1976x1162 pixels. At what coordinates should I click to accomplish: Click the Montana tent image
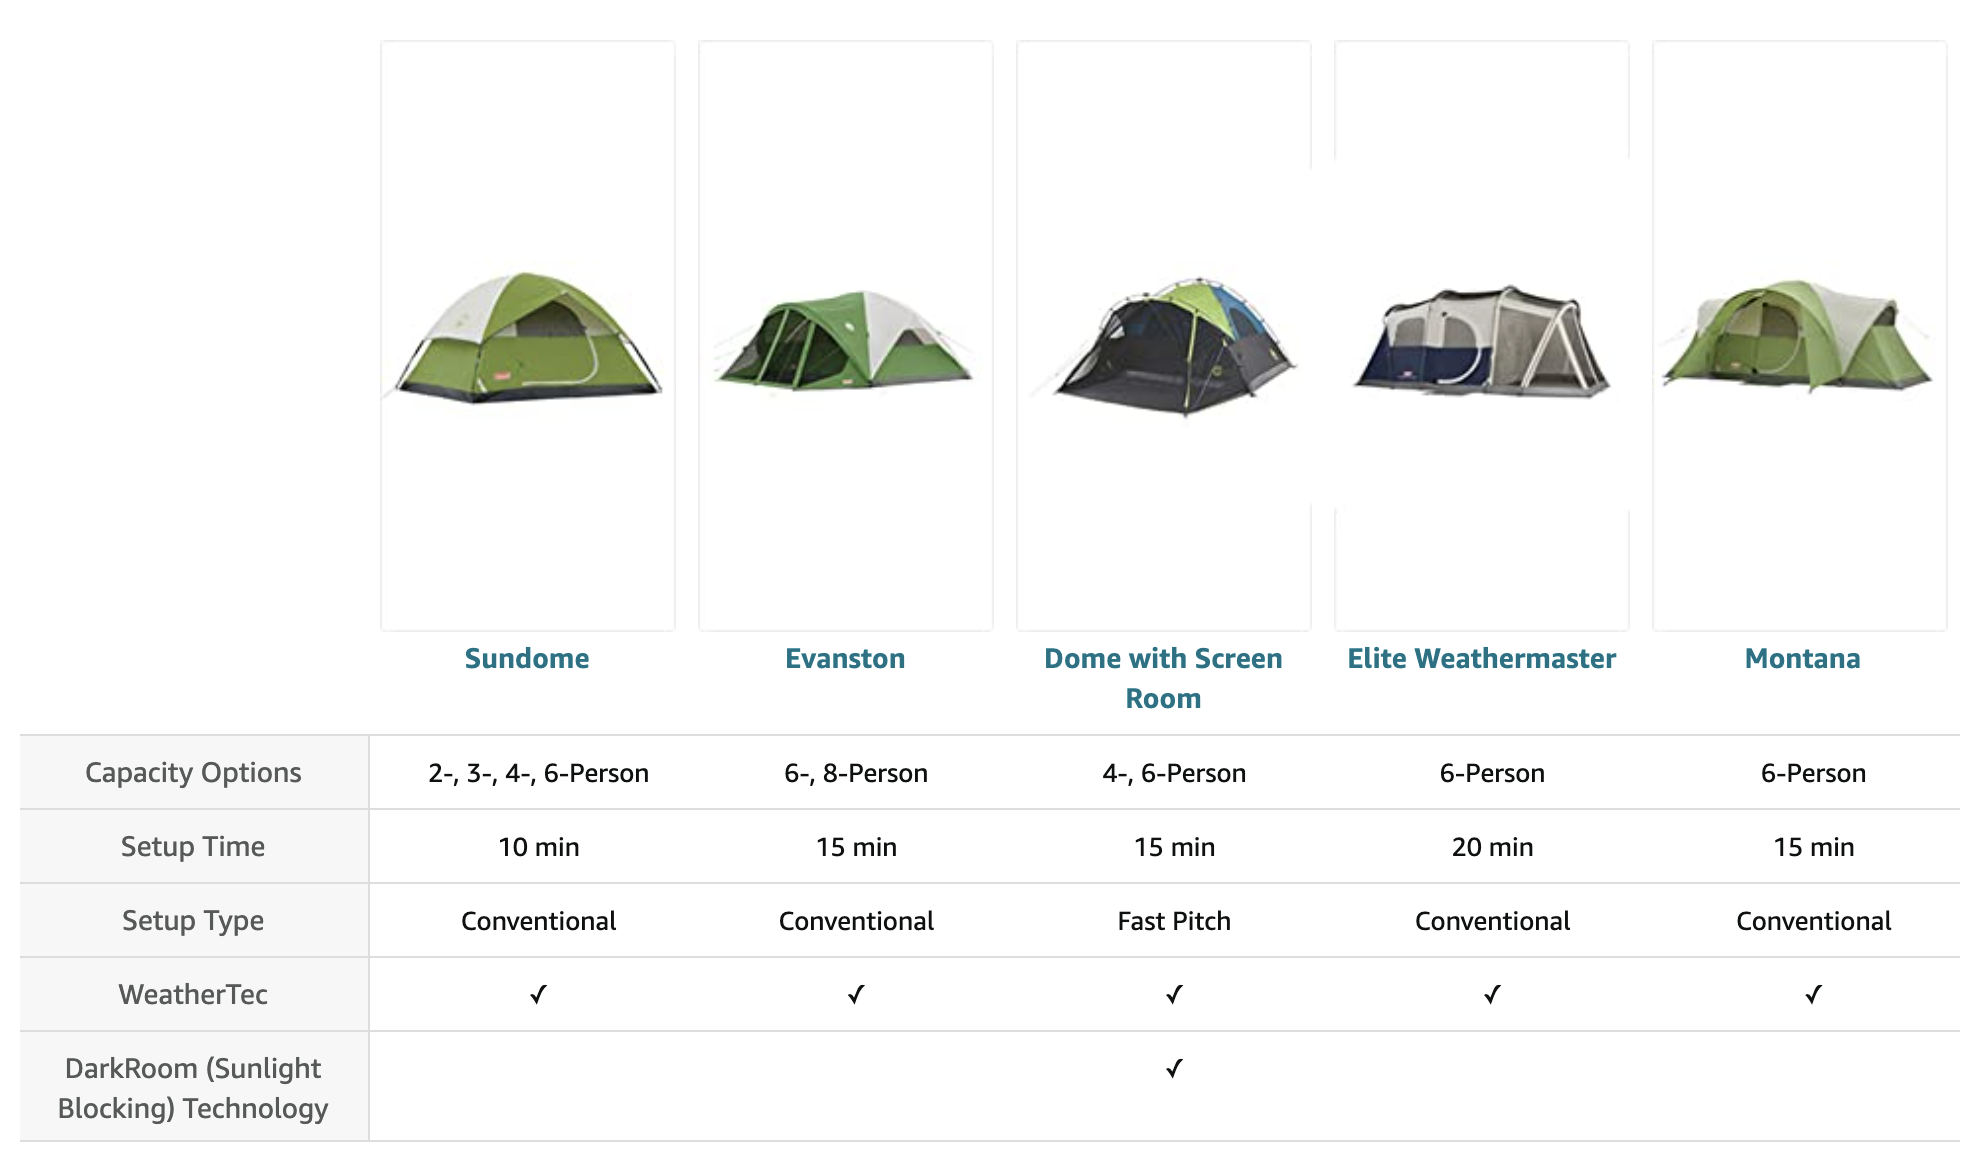click(1800, 336)
